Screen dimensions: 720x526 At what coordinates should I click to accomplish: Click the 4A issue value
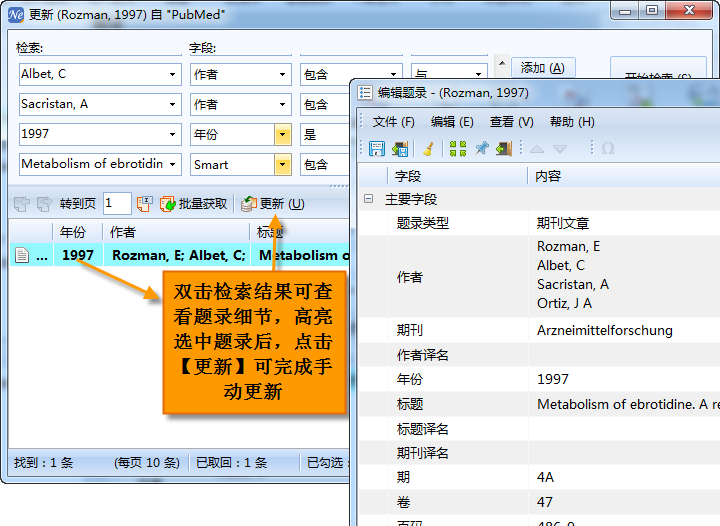pos(546,477)
